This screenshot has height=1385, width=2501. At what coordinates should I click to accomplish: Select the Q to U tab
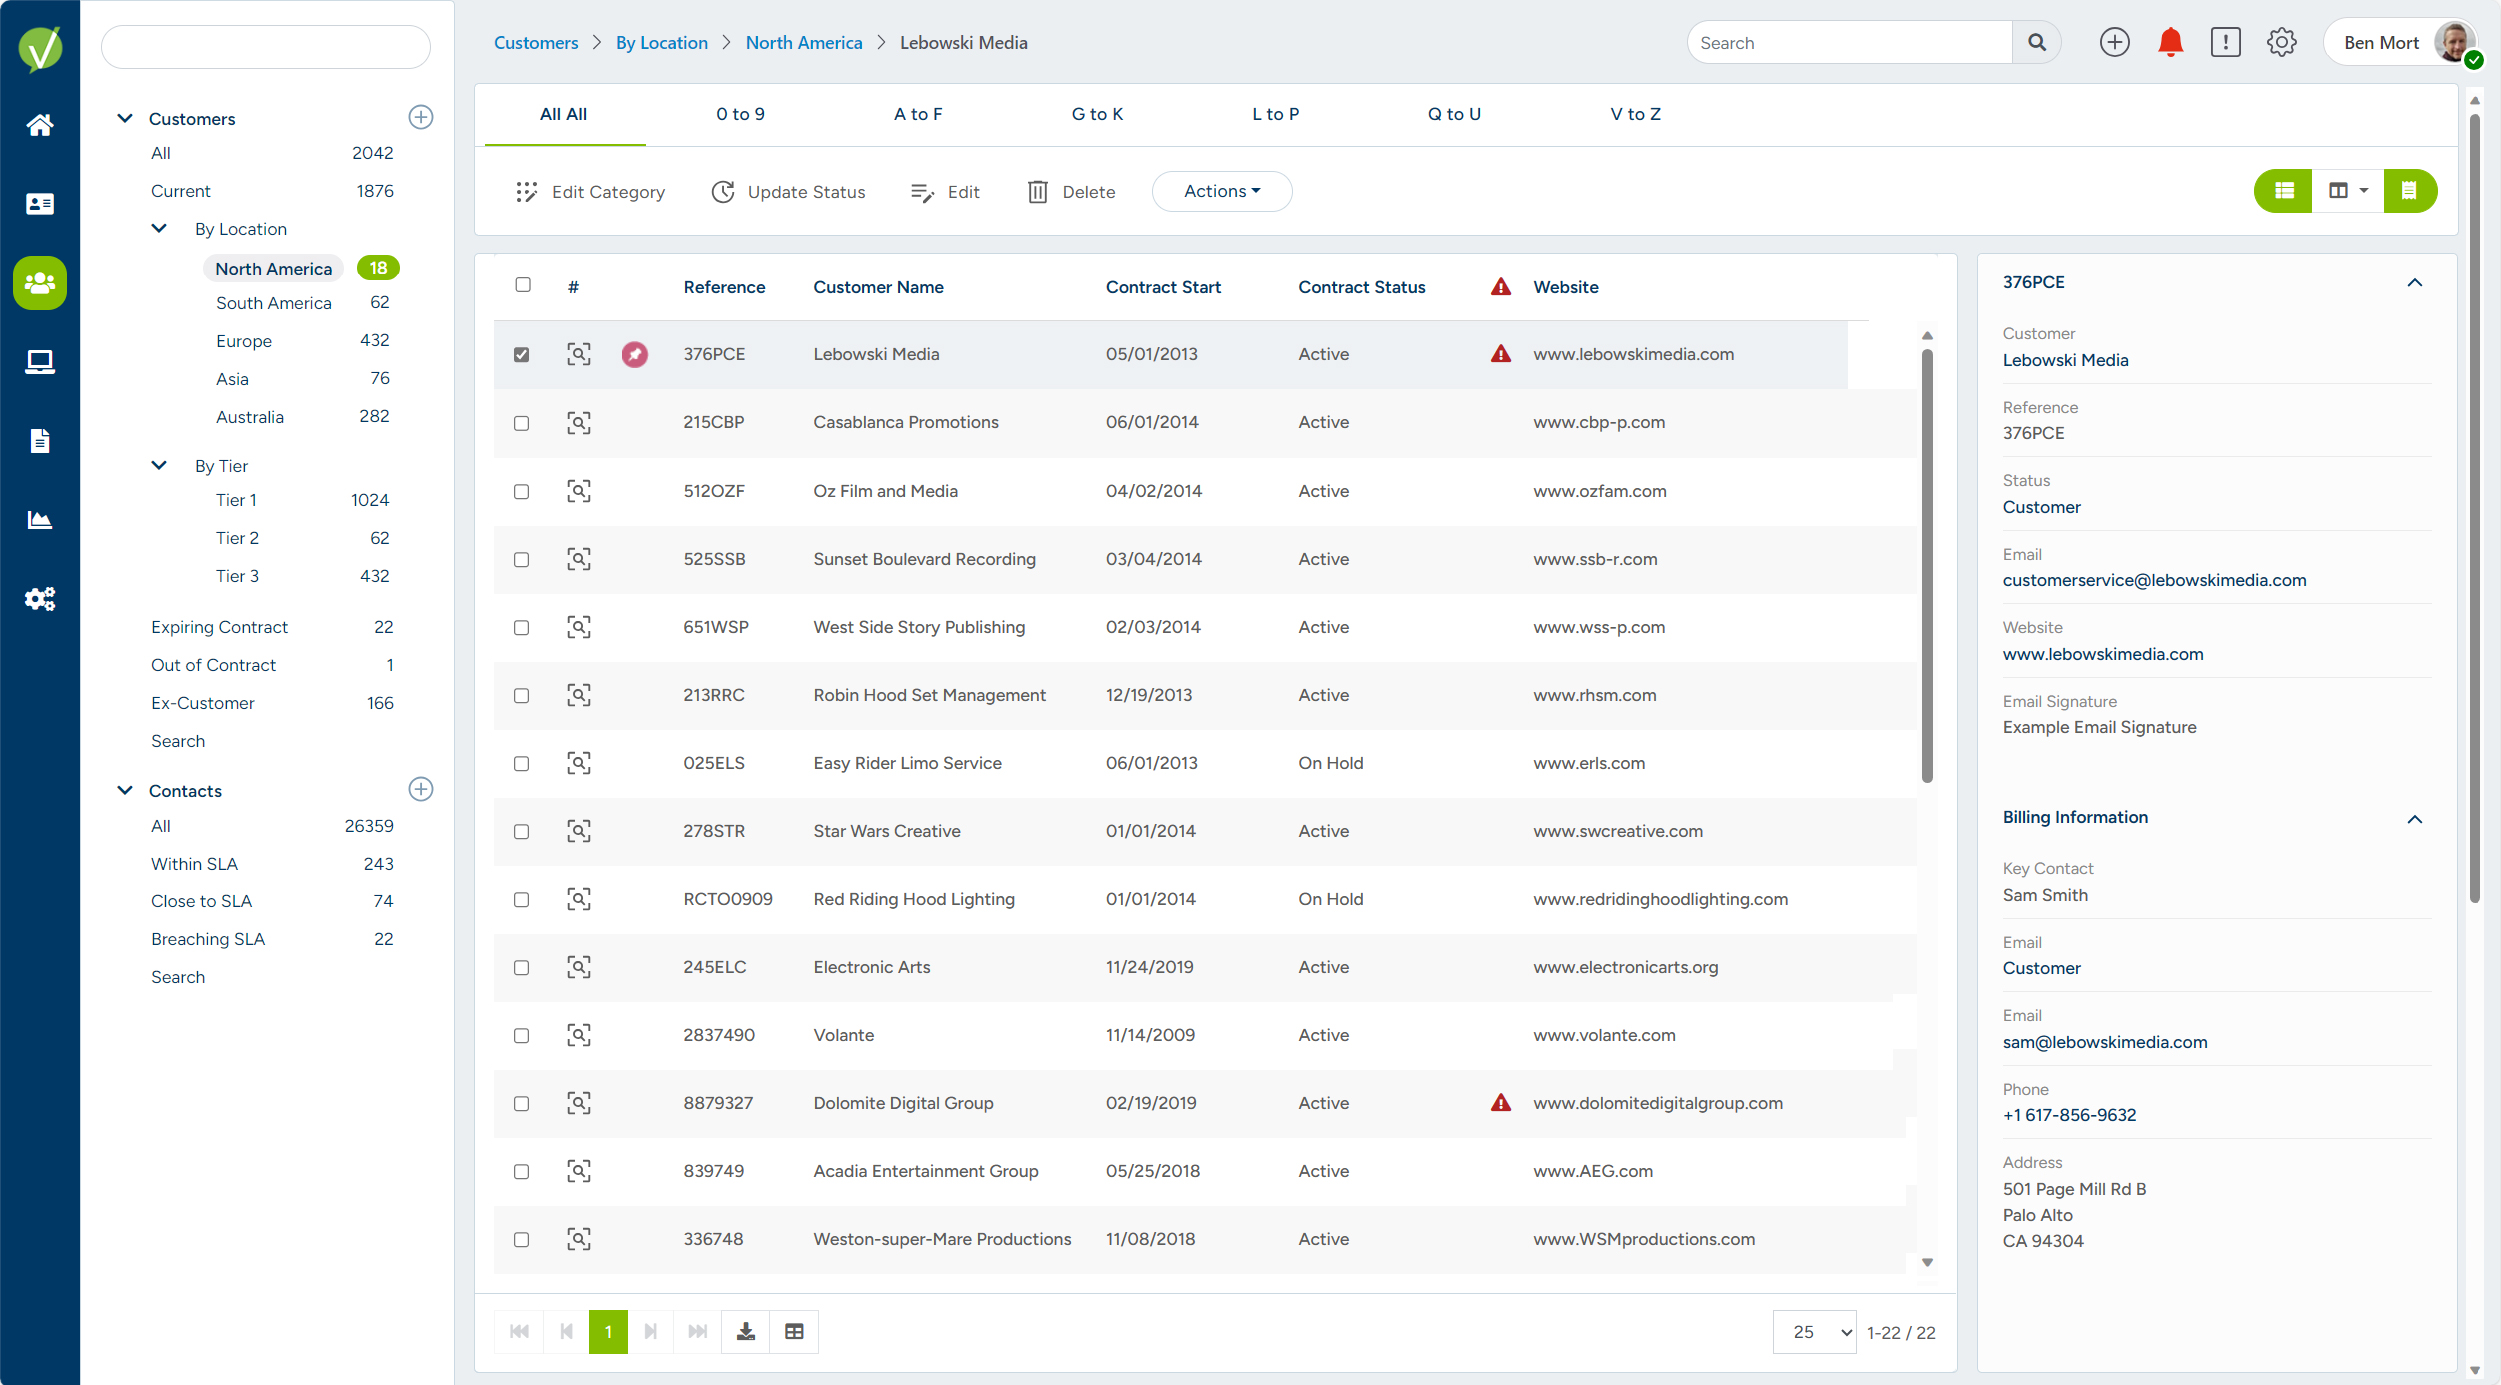click(1454, 114)
